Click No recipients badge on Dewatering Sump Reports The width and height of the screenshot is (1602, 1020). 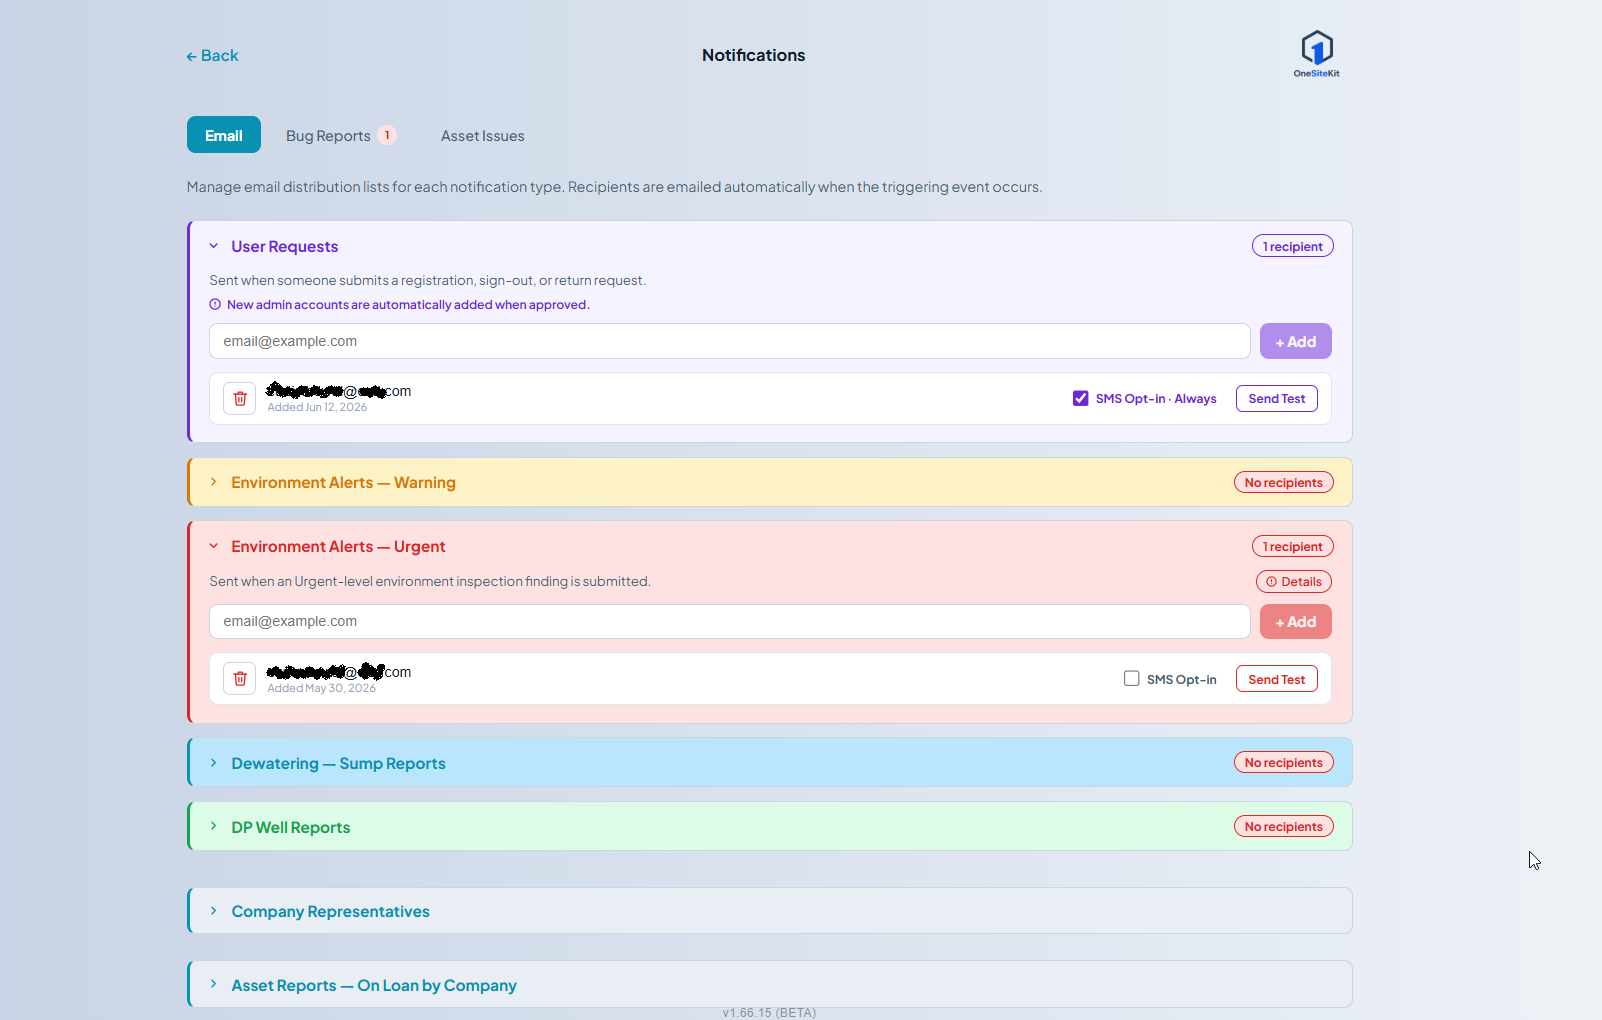(x=1284, y=762)
